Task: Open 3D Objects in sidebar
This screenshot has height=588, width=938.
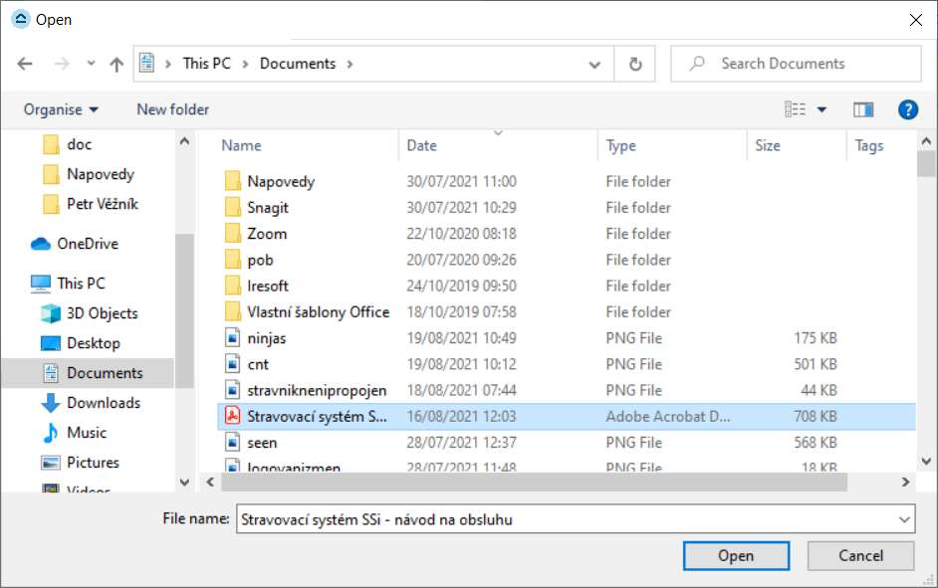Action: [89, 313]
